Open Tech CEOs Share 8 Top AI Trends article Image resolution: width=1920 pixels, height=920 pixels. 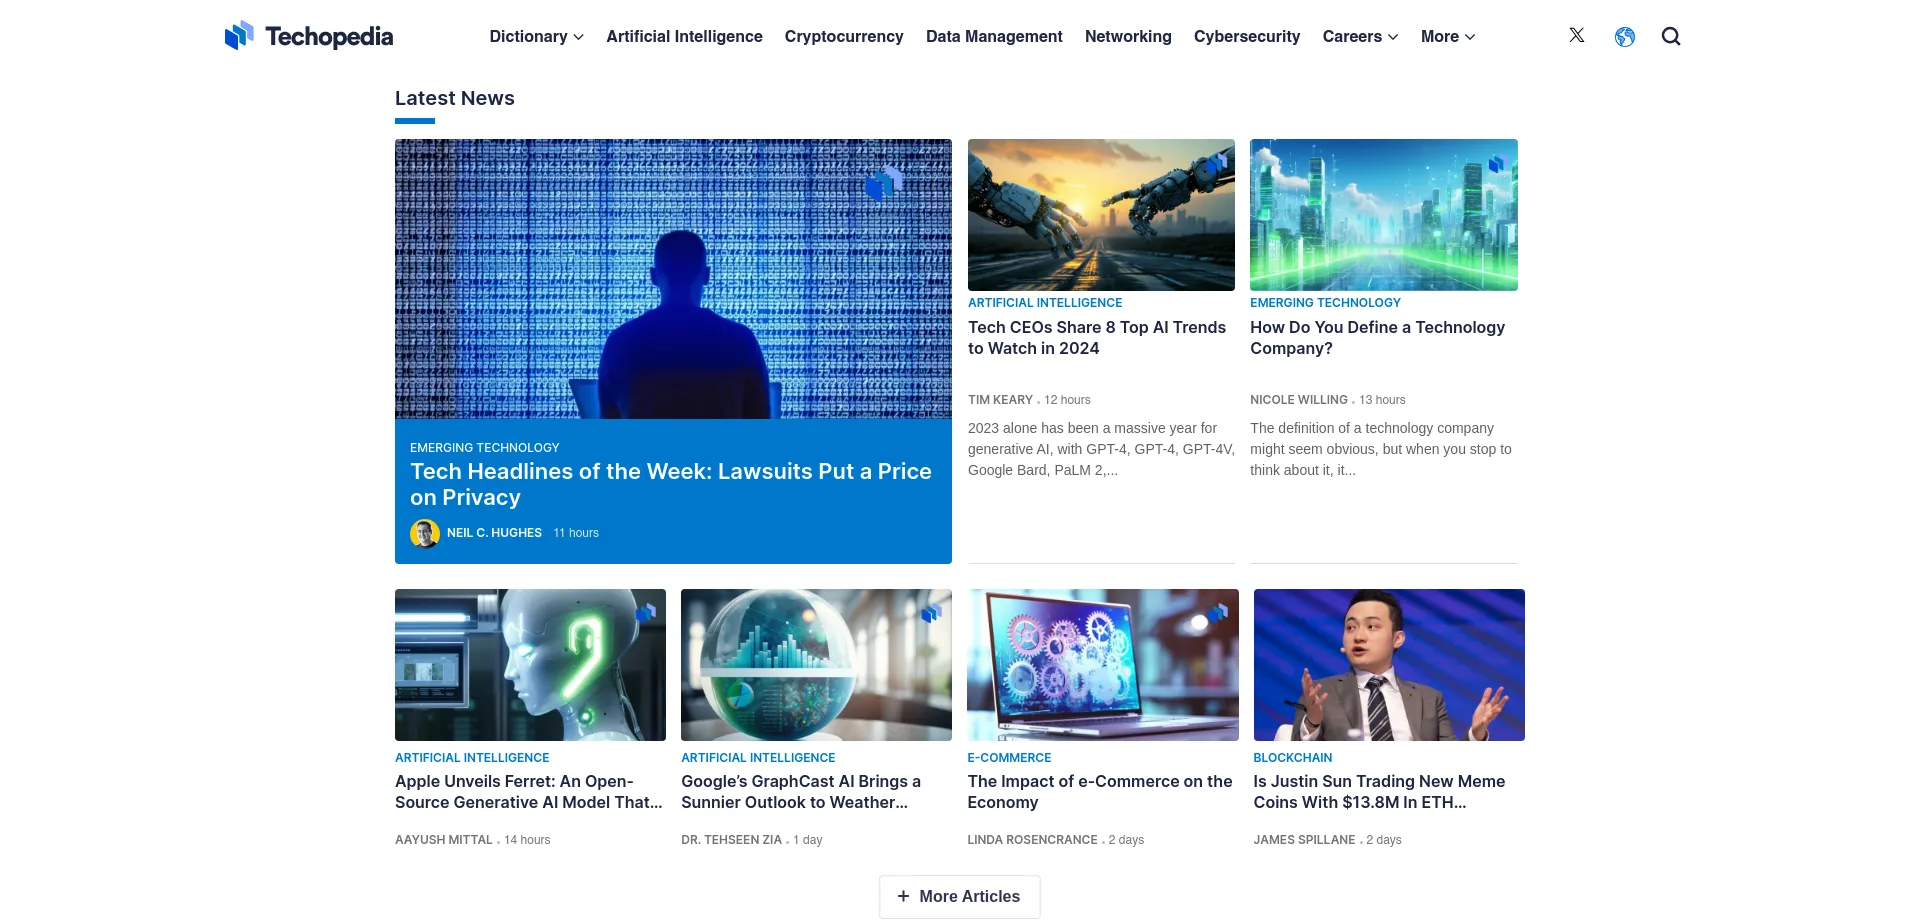click(x=1097, y=338)
